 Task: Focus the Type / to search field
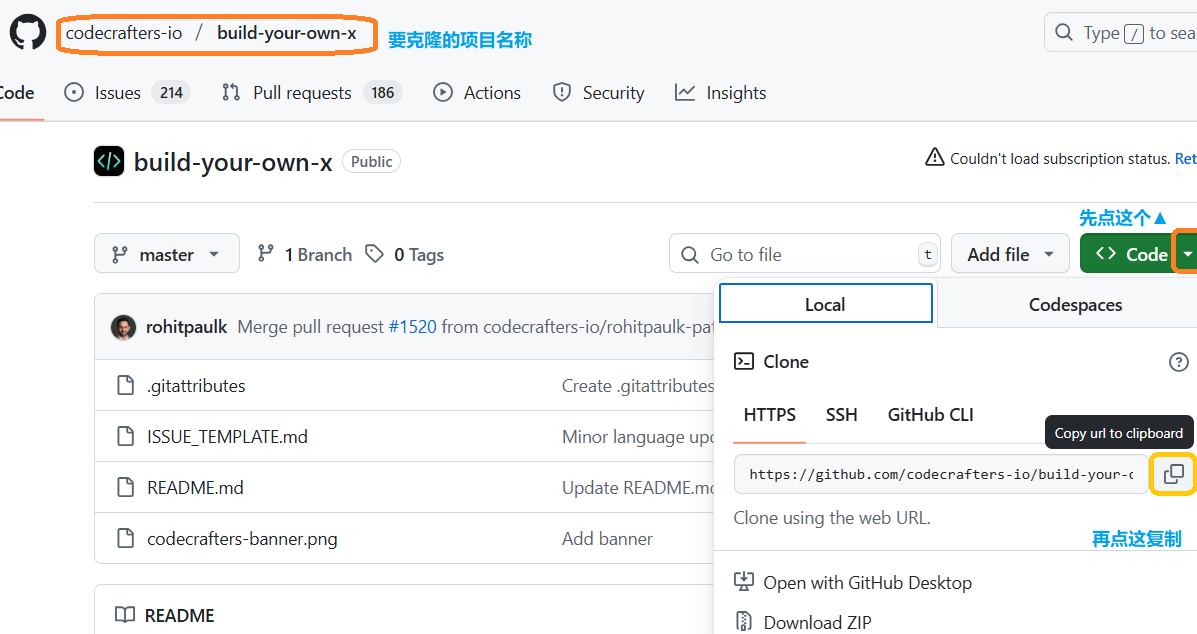[1121, 33]
